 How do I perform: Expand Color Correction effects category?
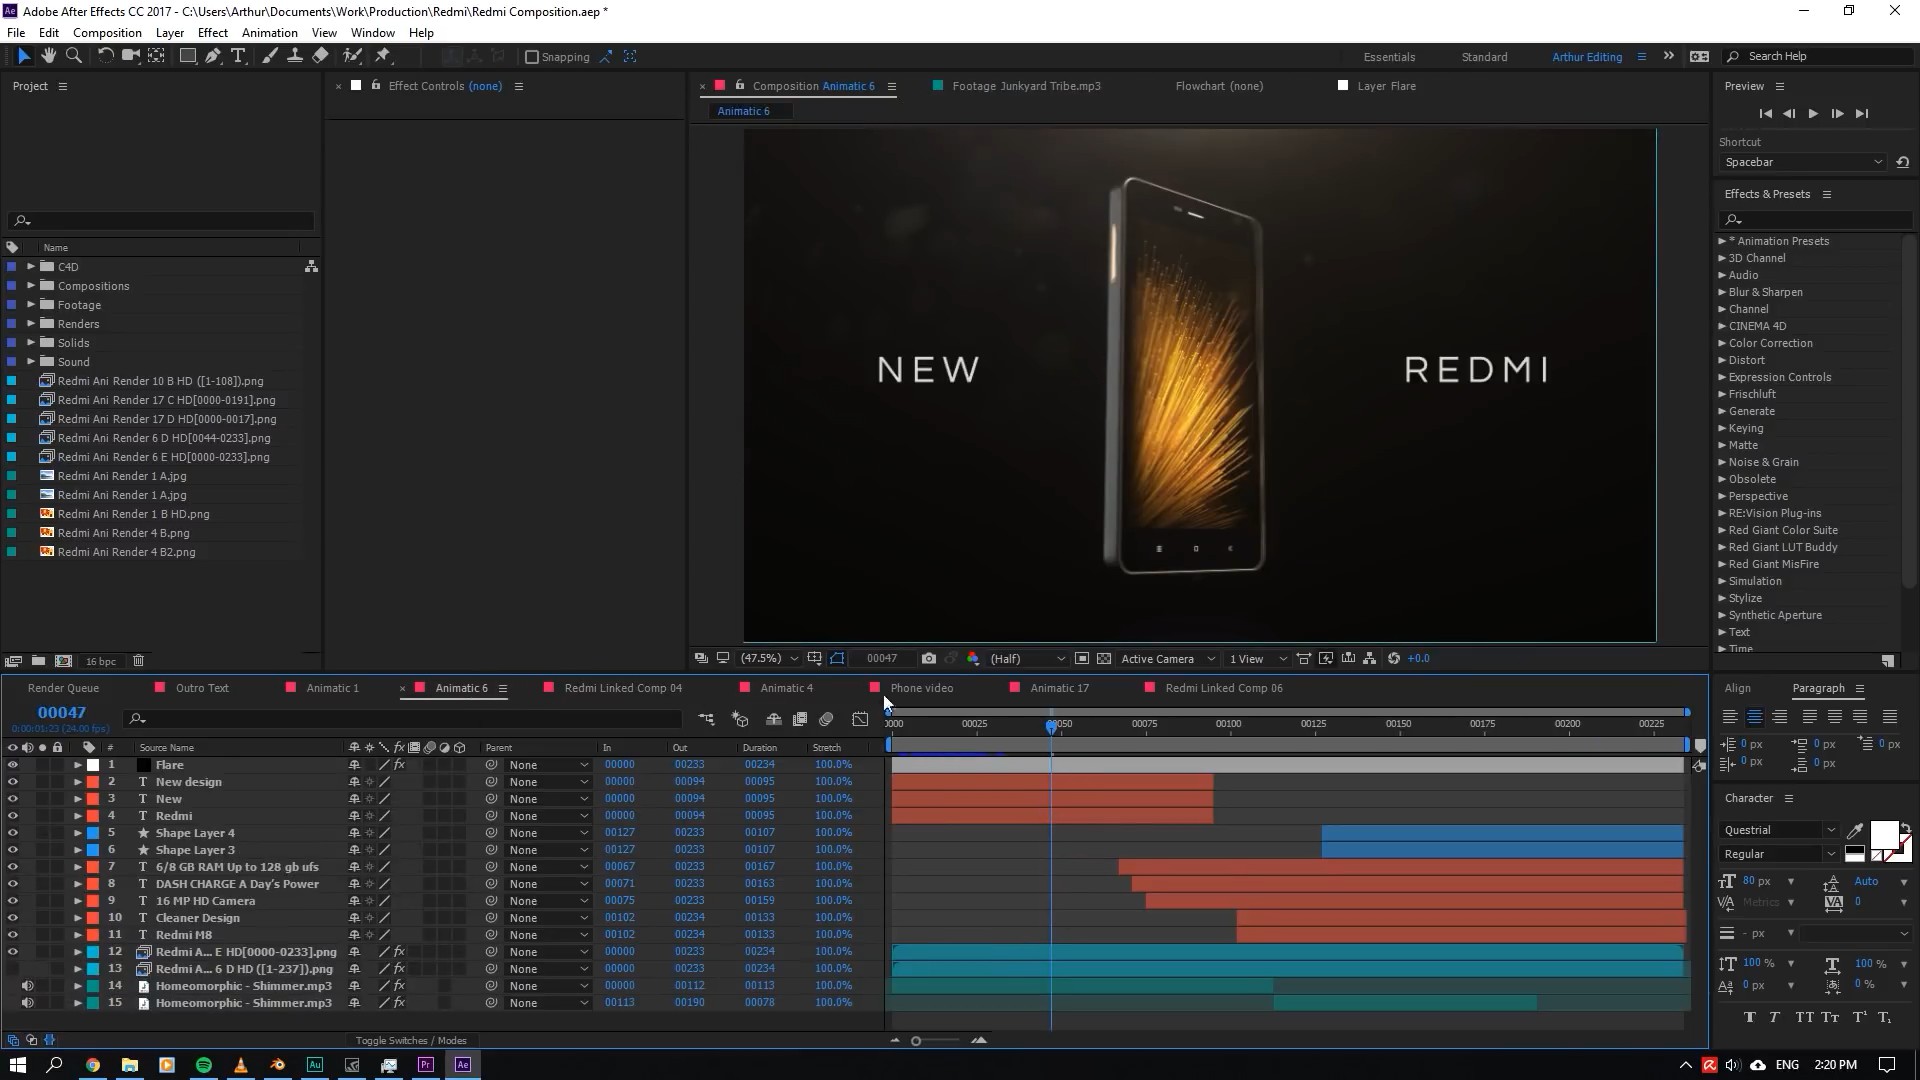pyautogui.click(x=1723, y=343)
